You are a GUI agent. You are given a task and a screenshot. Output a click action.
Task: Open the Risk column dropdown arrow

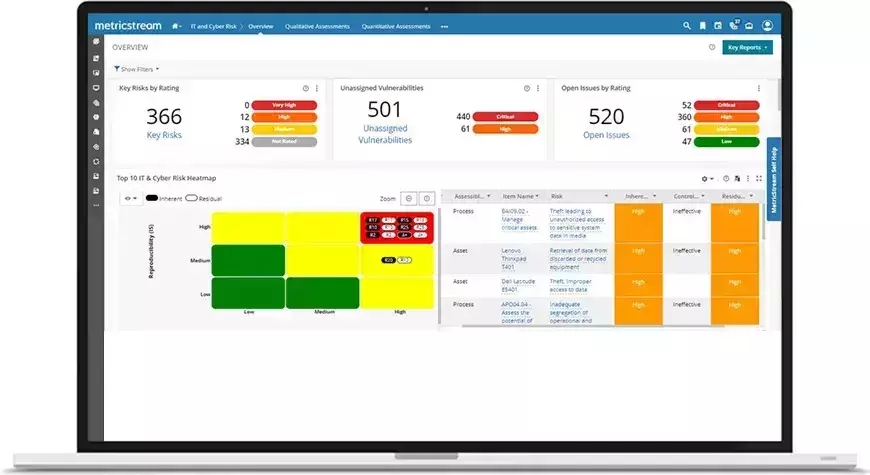click(606, 196)
